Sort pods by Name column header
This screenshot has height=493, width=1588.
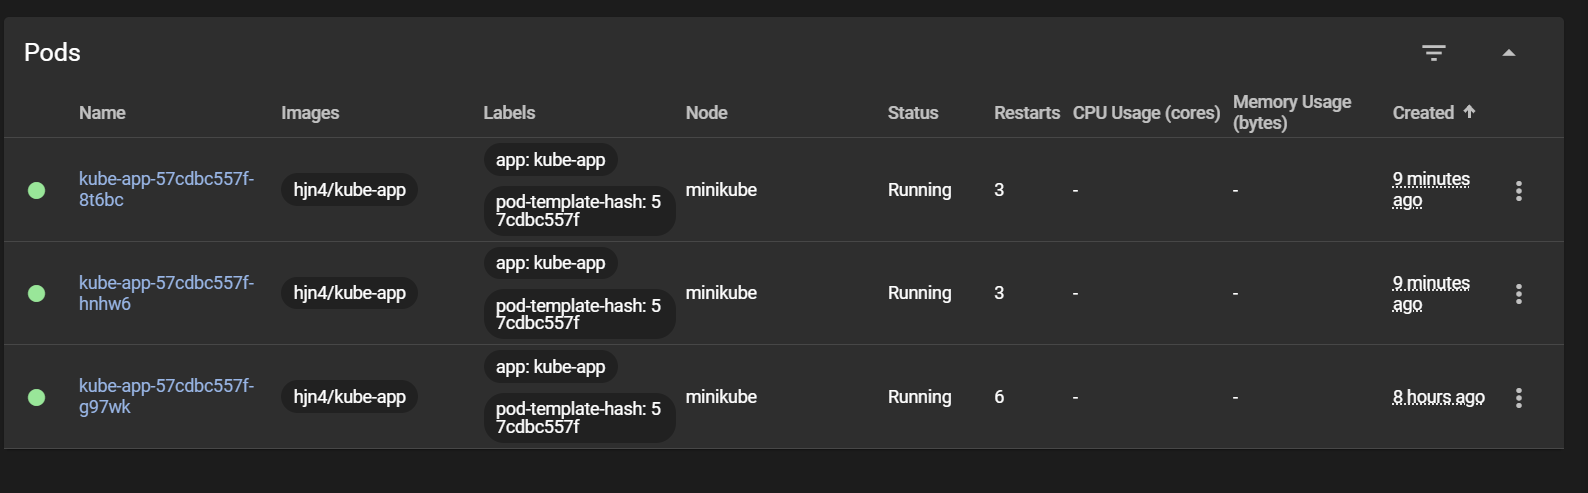[102, 113]
